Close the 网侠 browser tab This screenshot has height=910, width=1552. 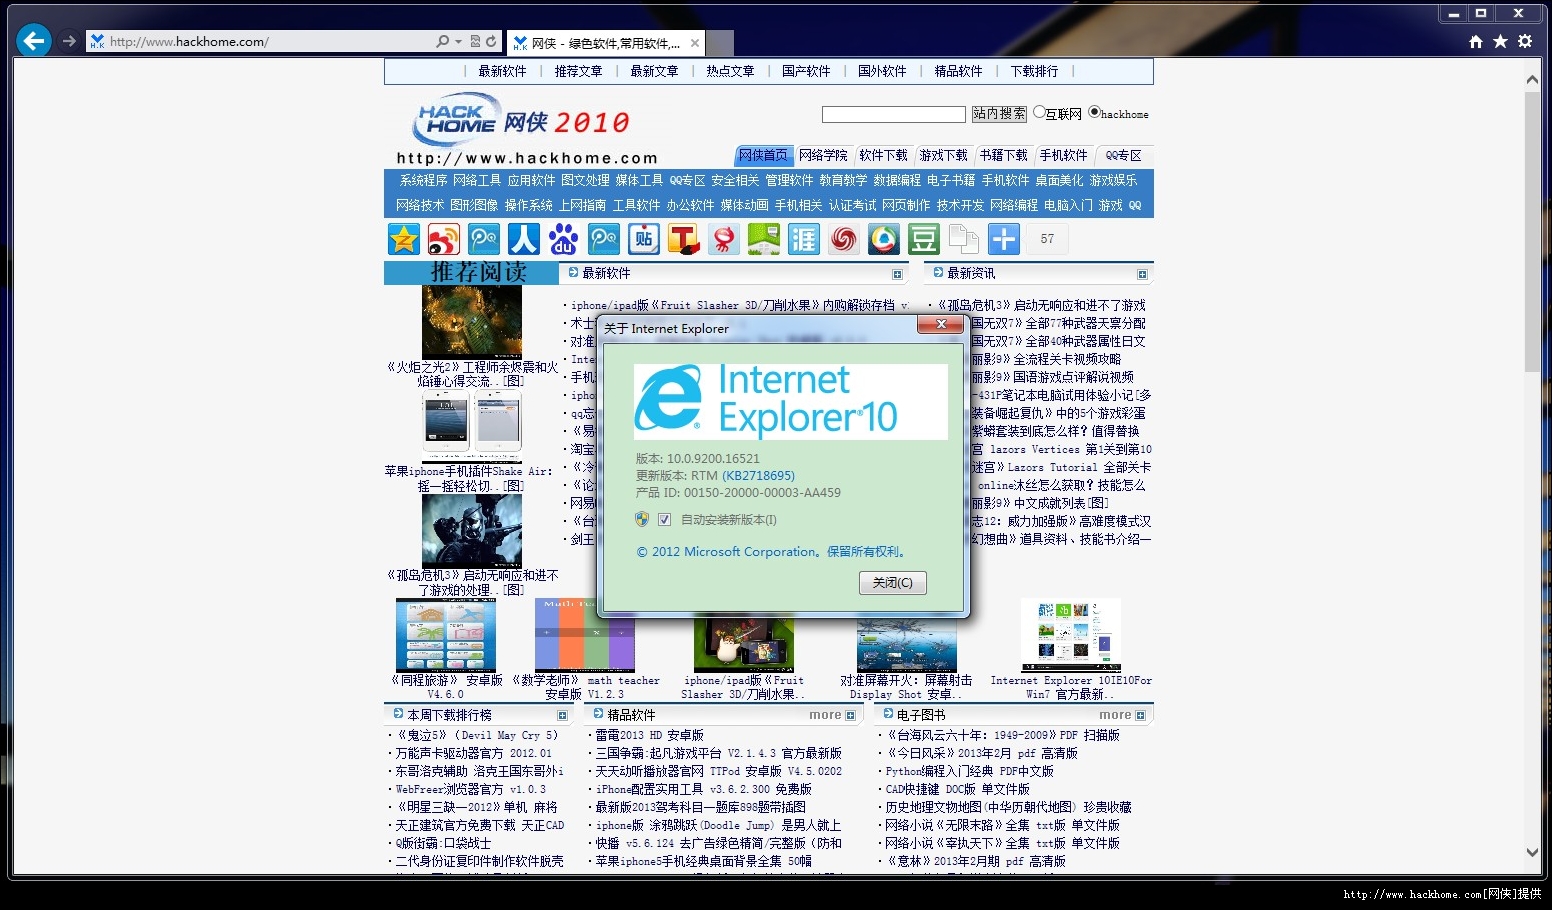[x=695, y=43]
